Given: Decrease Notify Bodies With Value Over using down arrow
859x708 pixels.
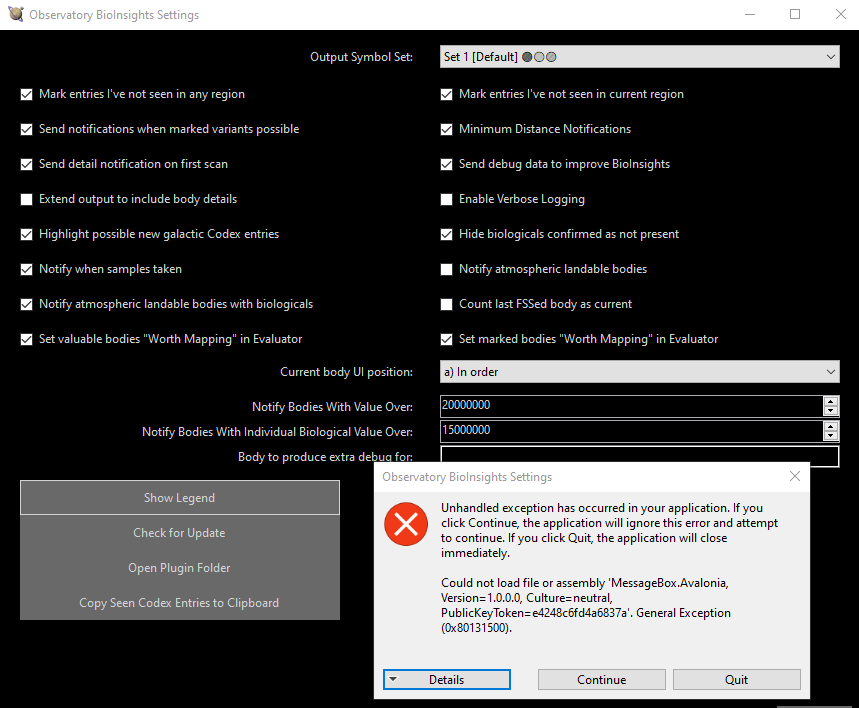Looking at the screenshot, I should pos(831,411).
